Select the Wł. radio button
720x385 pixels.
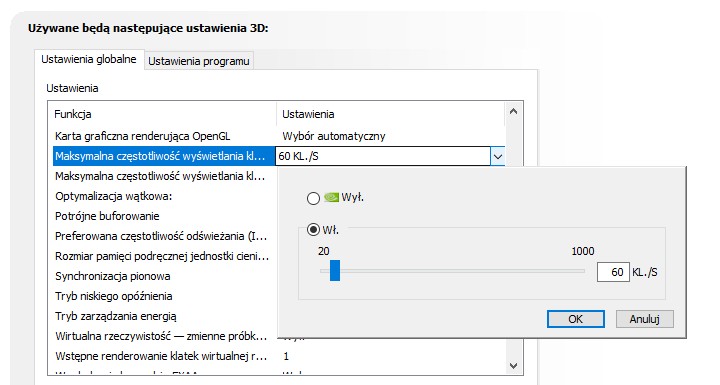pos(313,230)
